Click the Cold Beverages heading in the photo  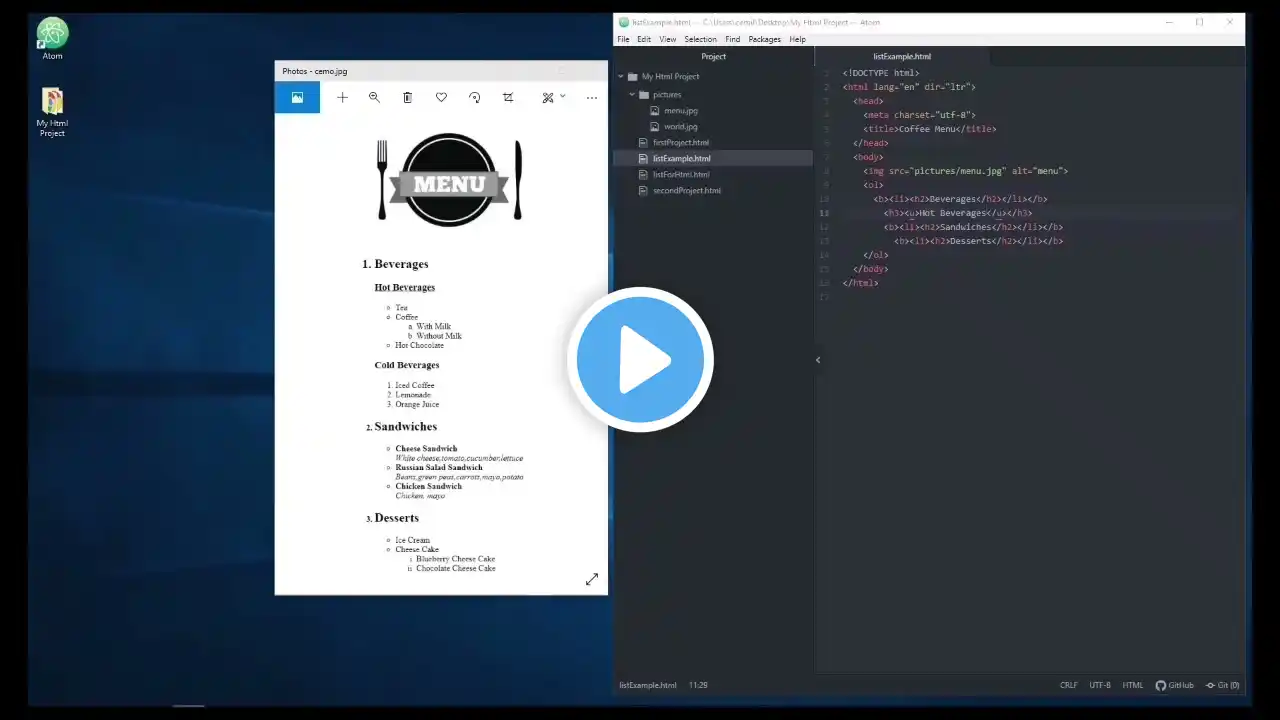[x=407, y=365]
